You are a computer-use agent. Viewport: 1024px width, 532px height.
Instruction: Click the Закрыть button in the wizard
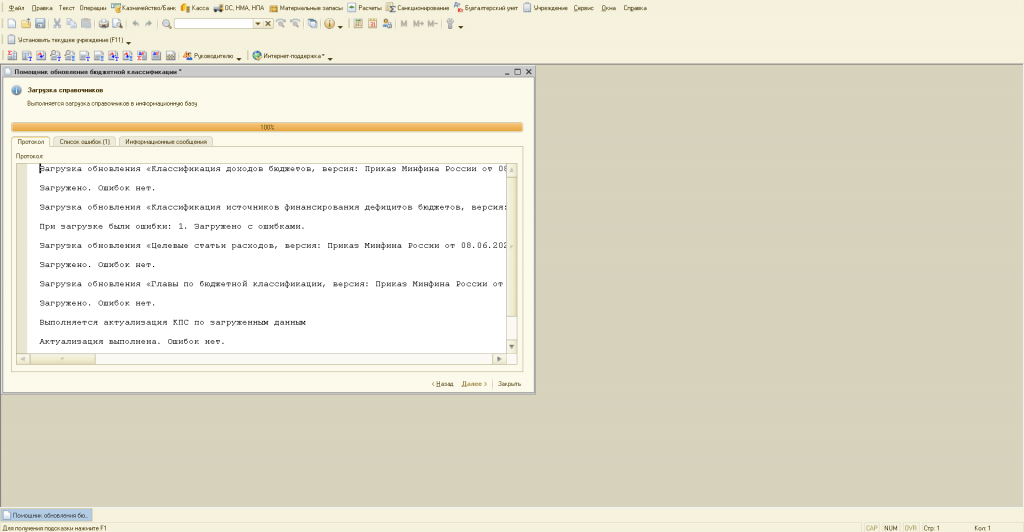(x=509, y=383)
